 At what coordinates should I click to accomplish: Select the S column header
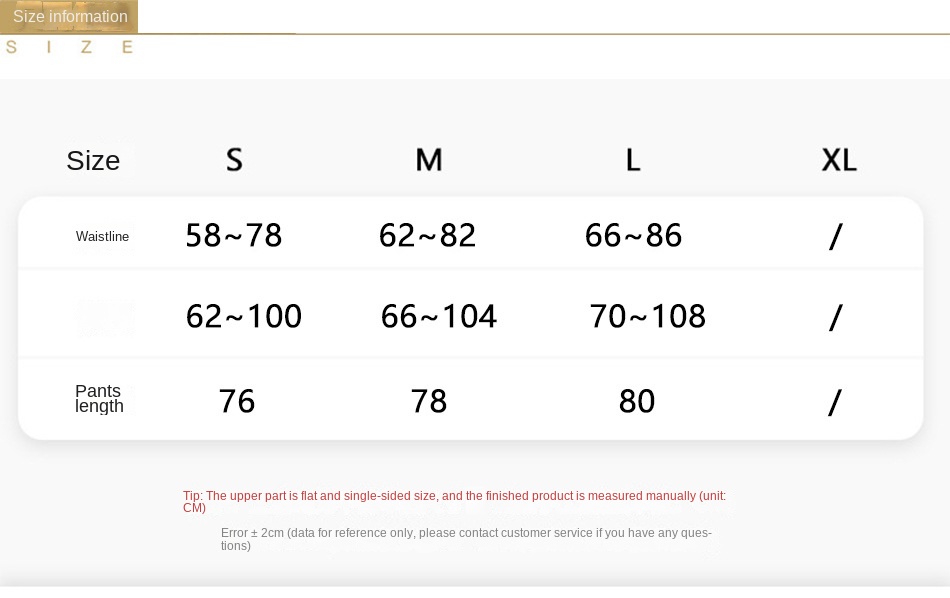point(234,160)
